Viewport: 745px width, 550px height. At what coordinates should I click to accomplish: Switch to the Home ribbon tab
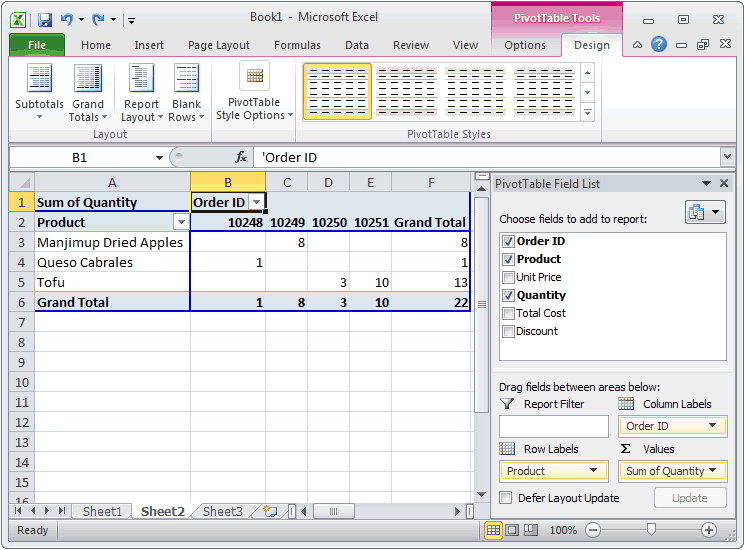(x=96, y=45)
